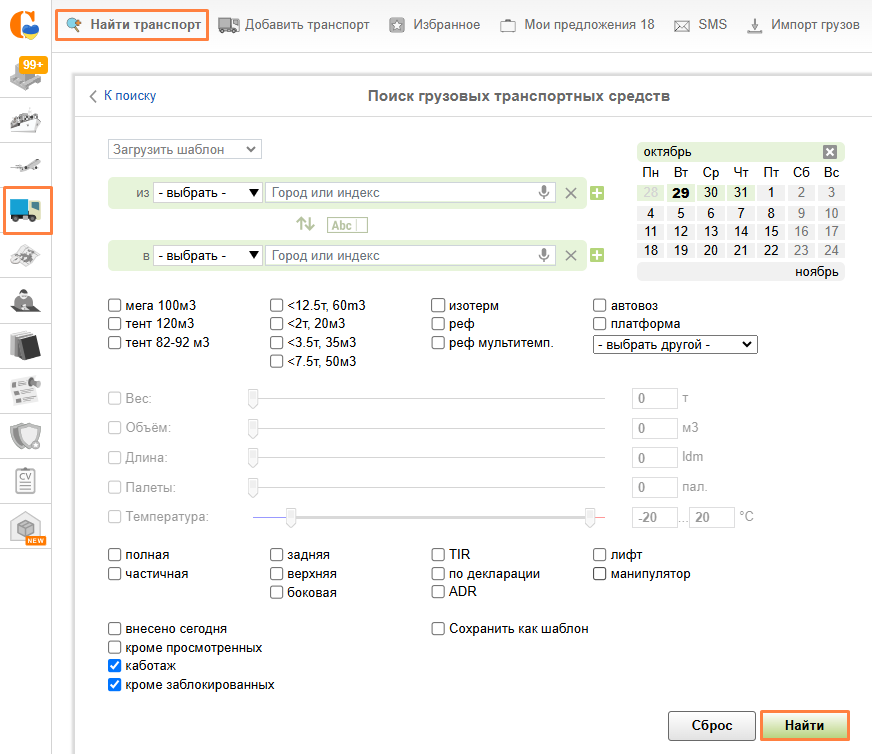This screenshot has height=754, width=872.
Task: Expand the 'Загрузить шаблон' dropdown
Action: 184,150
